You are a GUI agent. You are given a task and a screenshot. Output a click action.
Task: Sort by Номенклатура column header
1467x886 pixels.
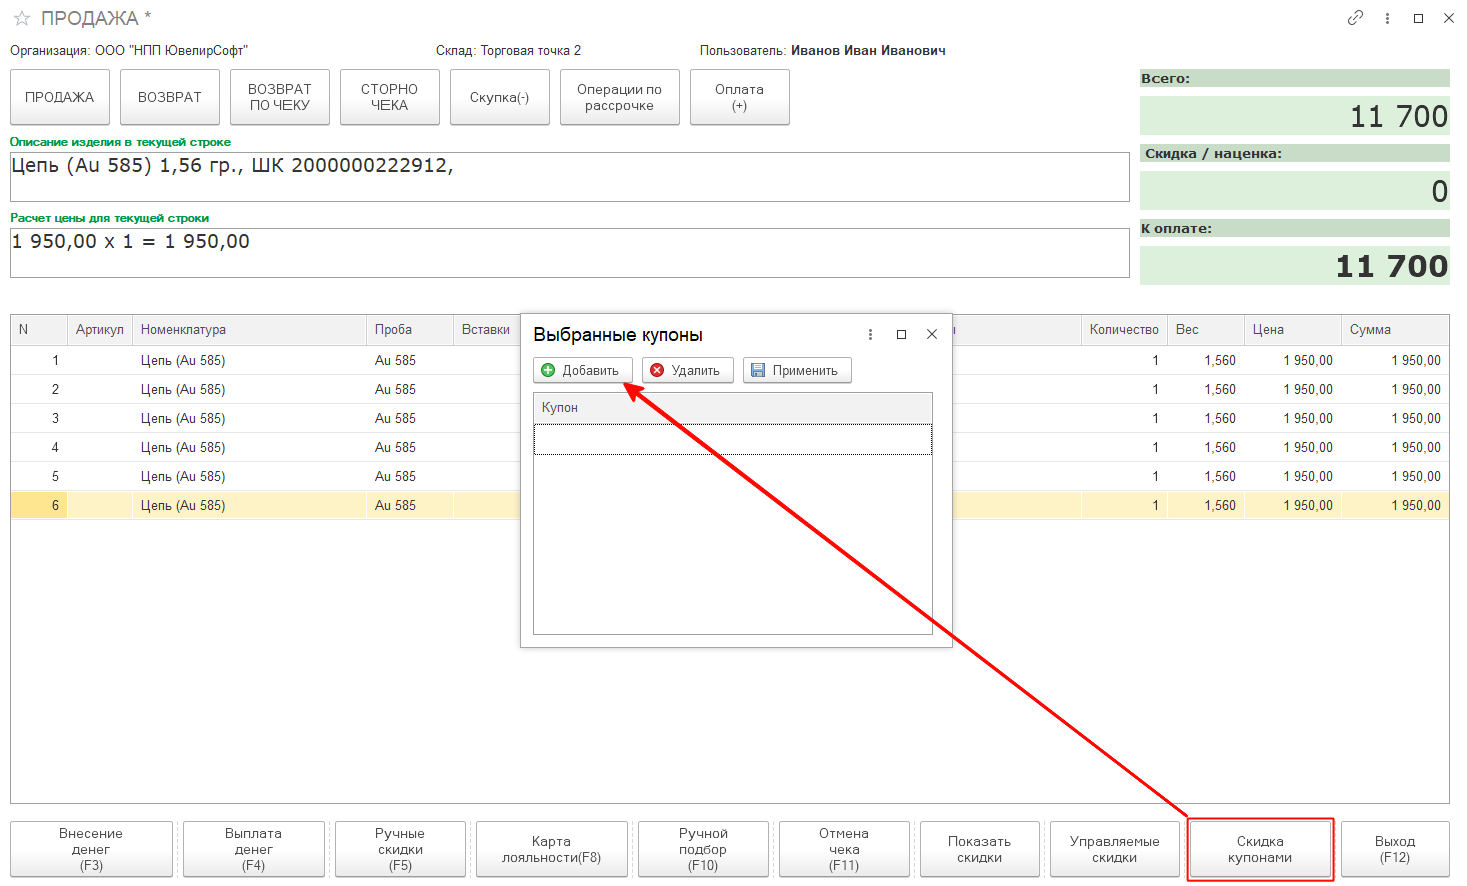249,330
